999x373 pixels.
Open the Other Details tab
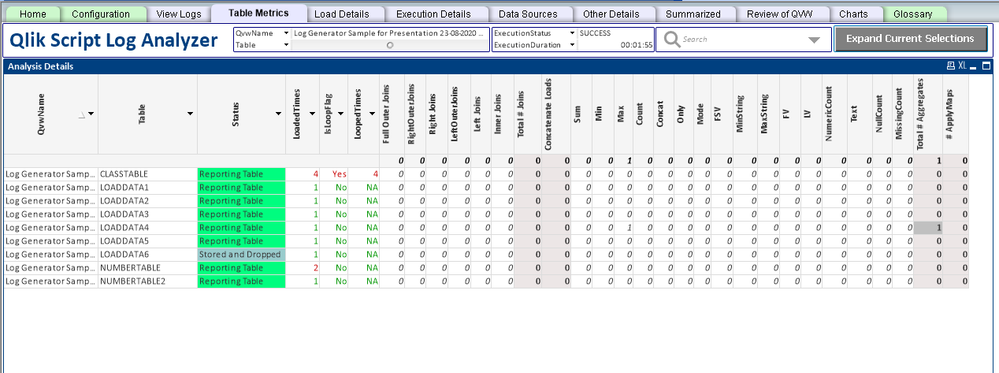[610, 14]
